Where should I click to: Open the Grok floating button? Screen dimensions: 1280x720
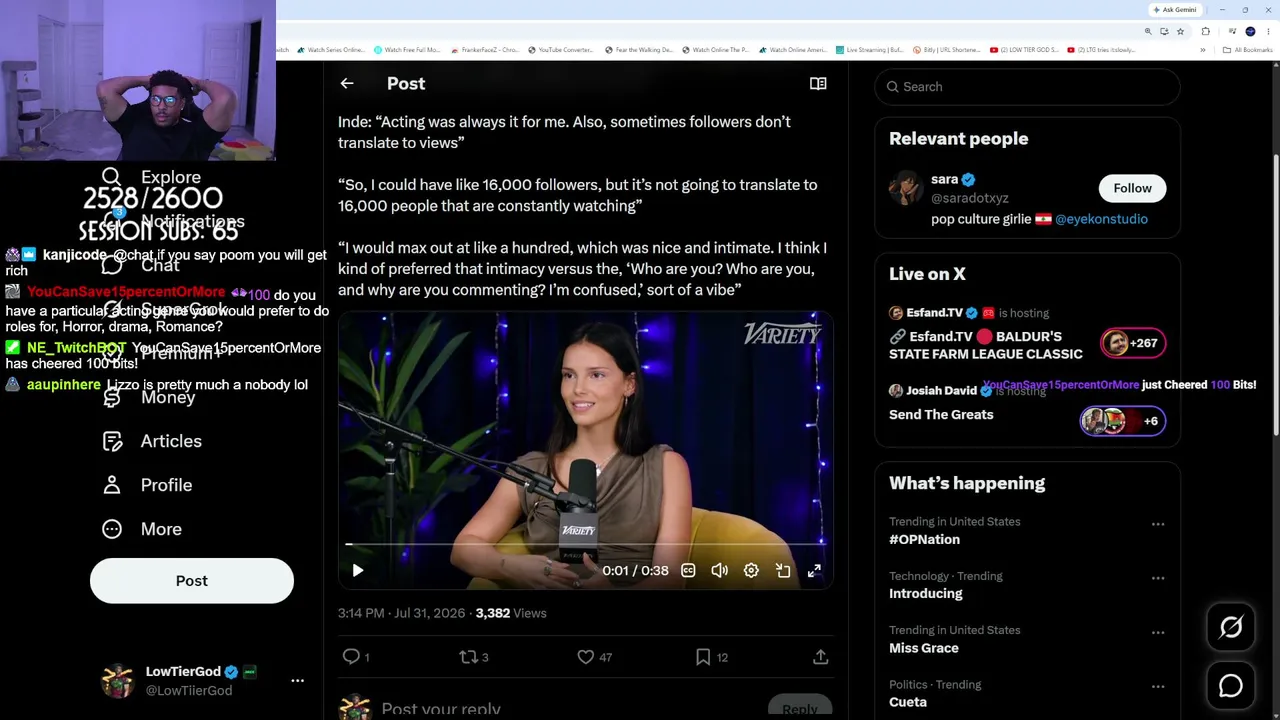(1231, 627)
